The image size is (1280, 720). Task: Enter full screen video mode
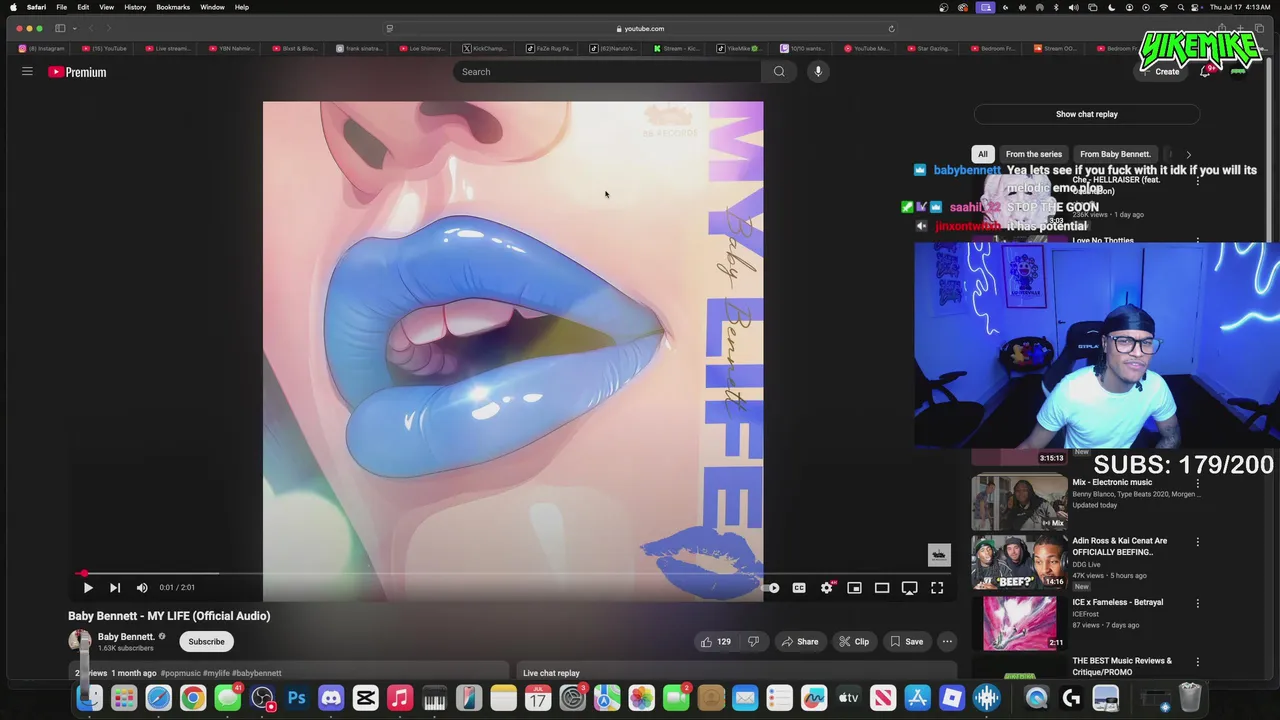[x=937, y=588]
